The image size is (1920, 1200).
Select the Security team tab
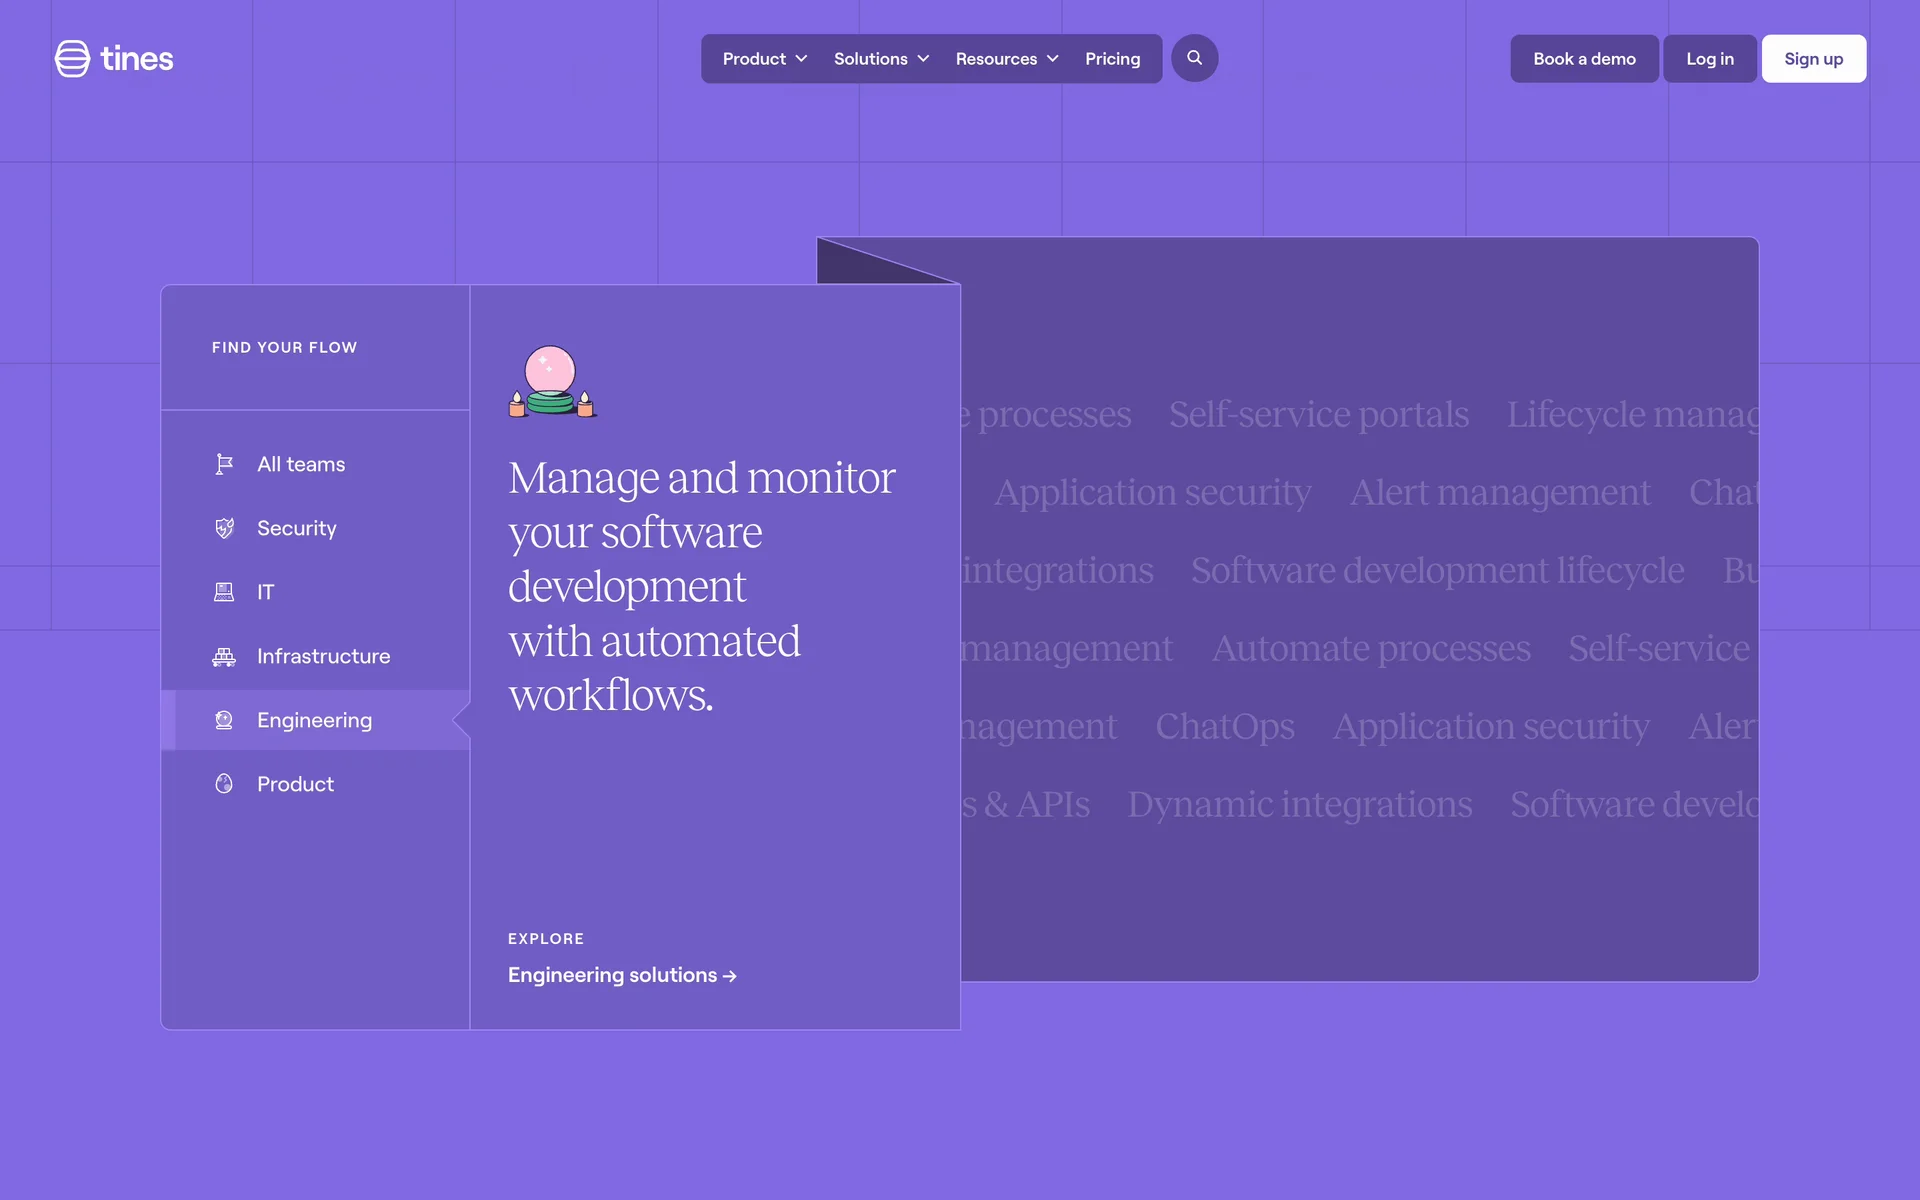[x=297, y=528]
